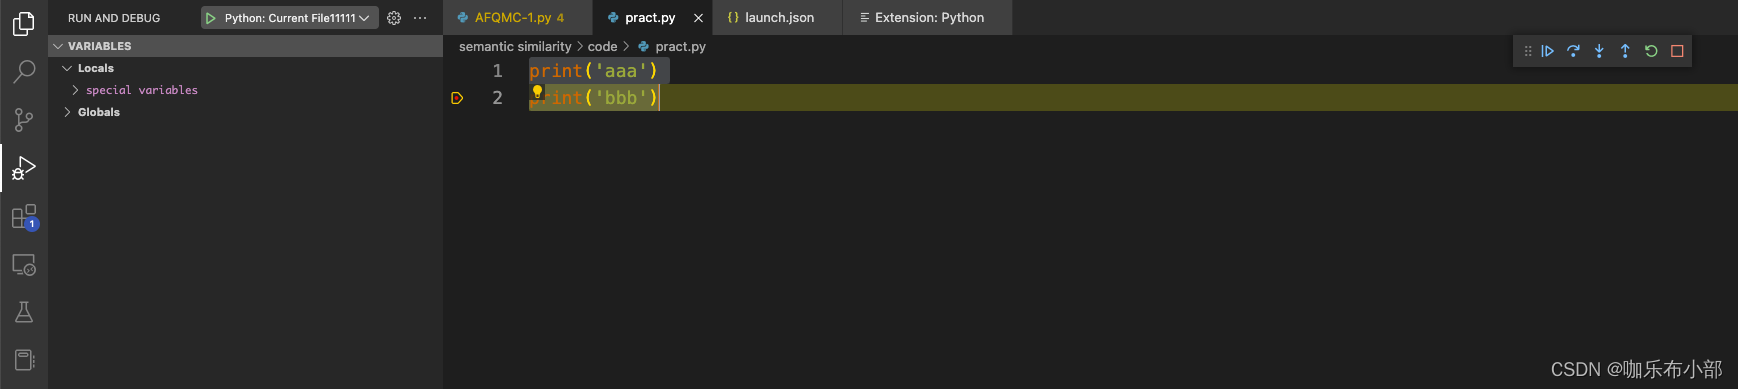This screenshot has height=389, width=1738.
Task: Open the Explorer view in activity bar
Action: click(x=24, y=23)
